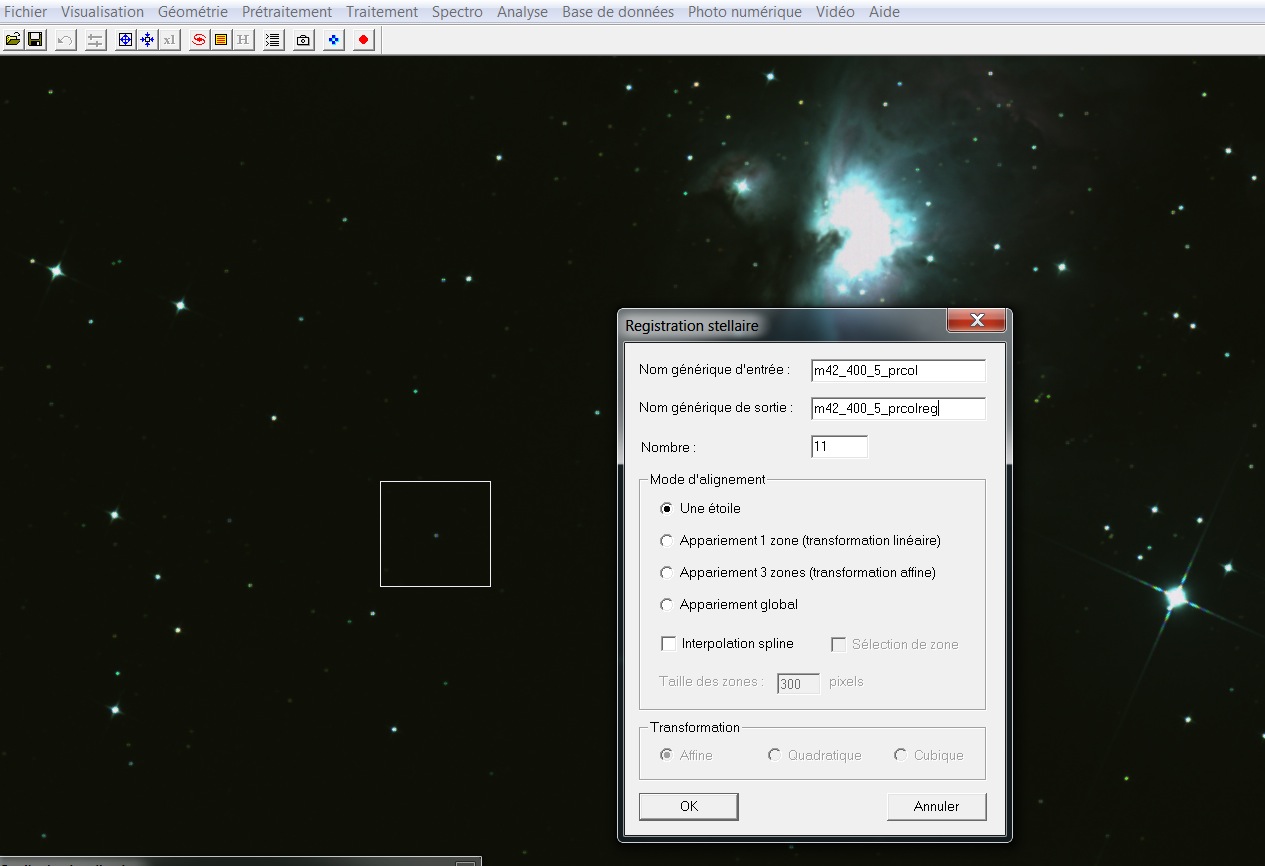
Task: Select the 'Une étoile' alignment mode
Action: tap(667, 508)
